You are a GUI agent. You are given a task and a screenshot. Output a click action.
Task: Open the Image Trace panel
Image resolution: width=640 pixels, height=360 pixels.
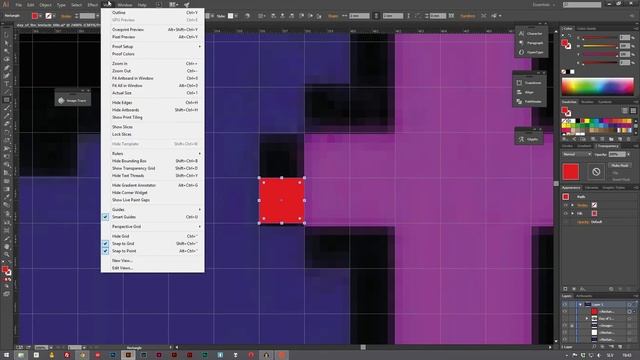click(73, 100)
